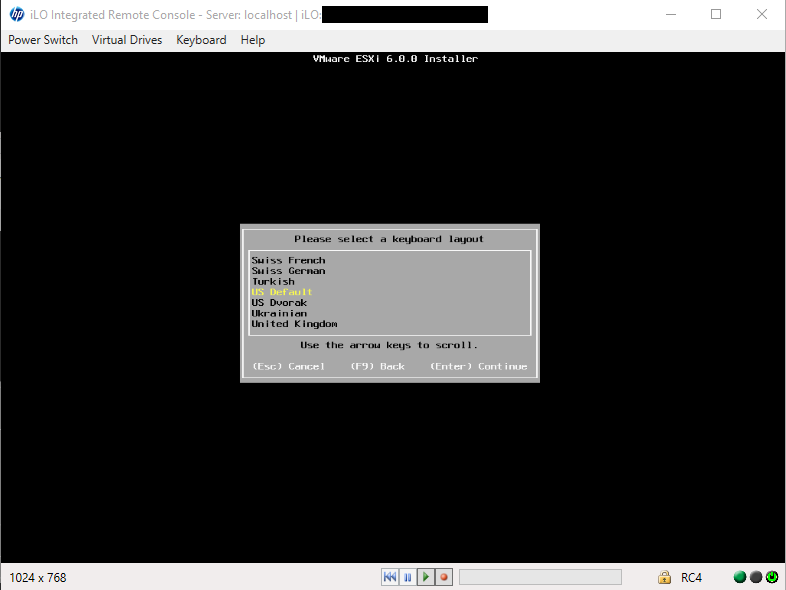Minimize the iLO Remote Console window

tap(671, 14)
